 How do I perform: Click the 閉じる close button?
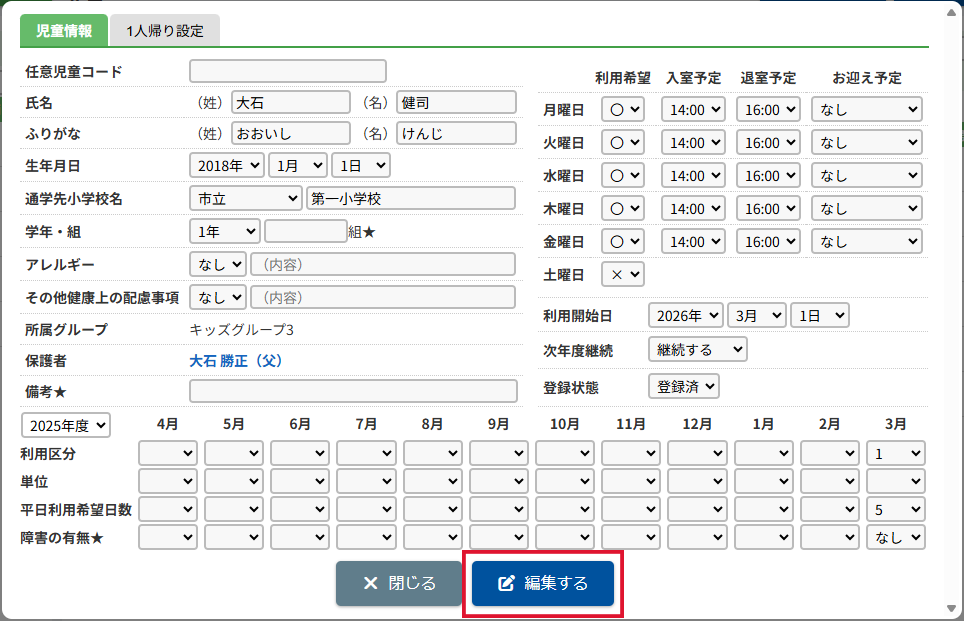point(398,583)
